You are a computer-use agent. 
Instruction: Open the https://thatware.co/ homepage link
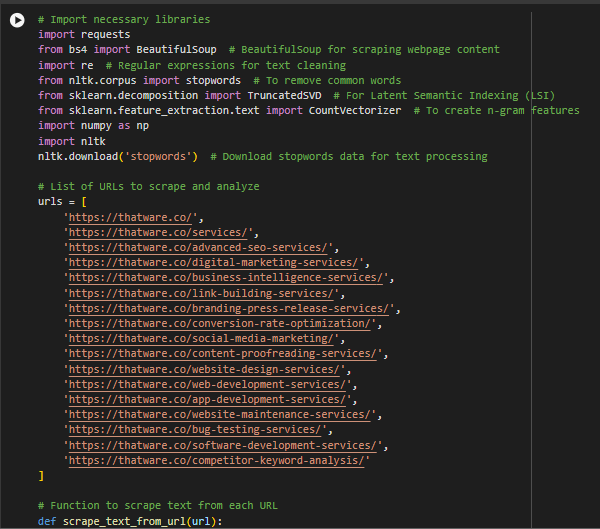[x=130, y=217]
